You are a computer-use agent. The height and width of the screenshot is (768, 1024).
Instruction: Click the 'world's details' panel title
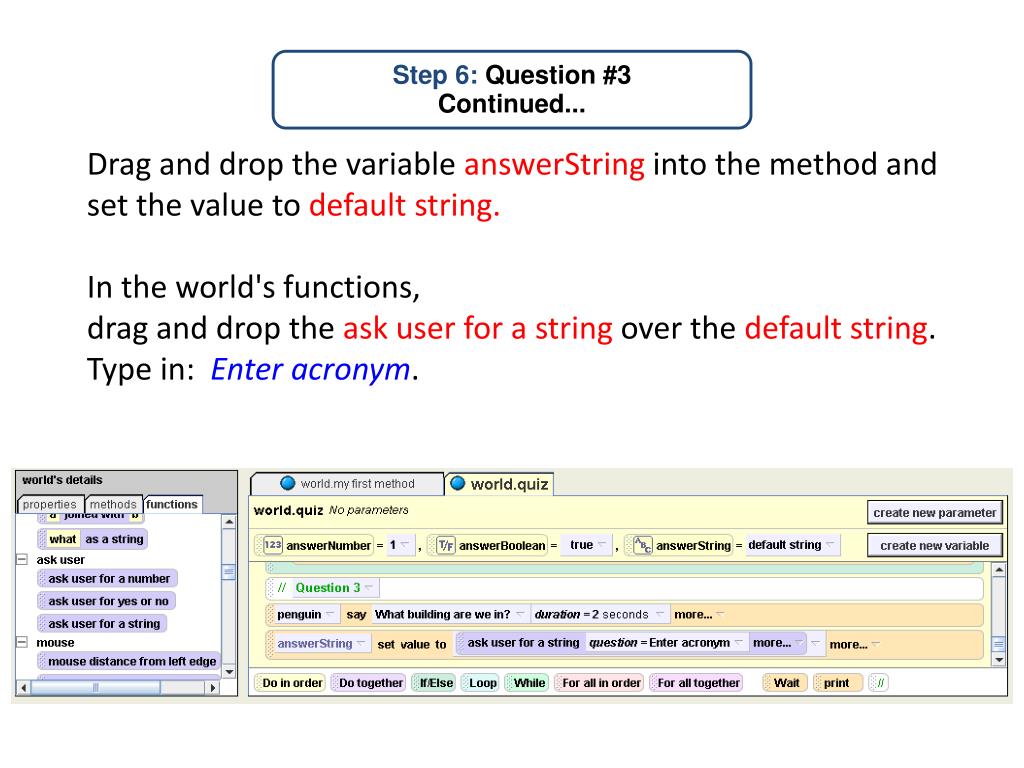62,480
